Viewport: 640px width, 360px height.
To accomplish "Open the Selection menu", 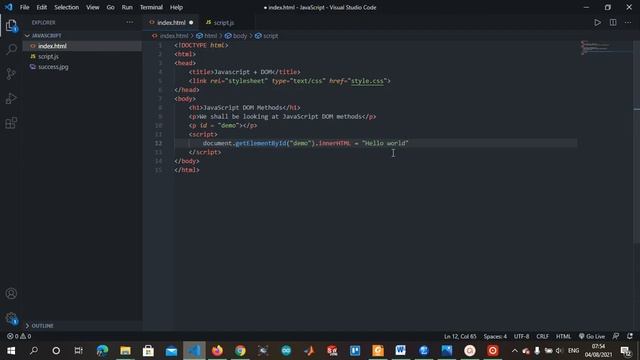I will click(x=67, y=7).
